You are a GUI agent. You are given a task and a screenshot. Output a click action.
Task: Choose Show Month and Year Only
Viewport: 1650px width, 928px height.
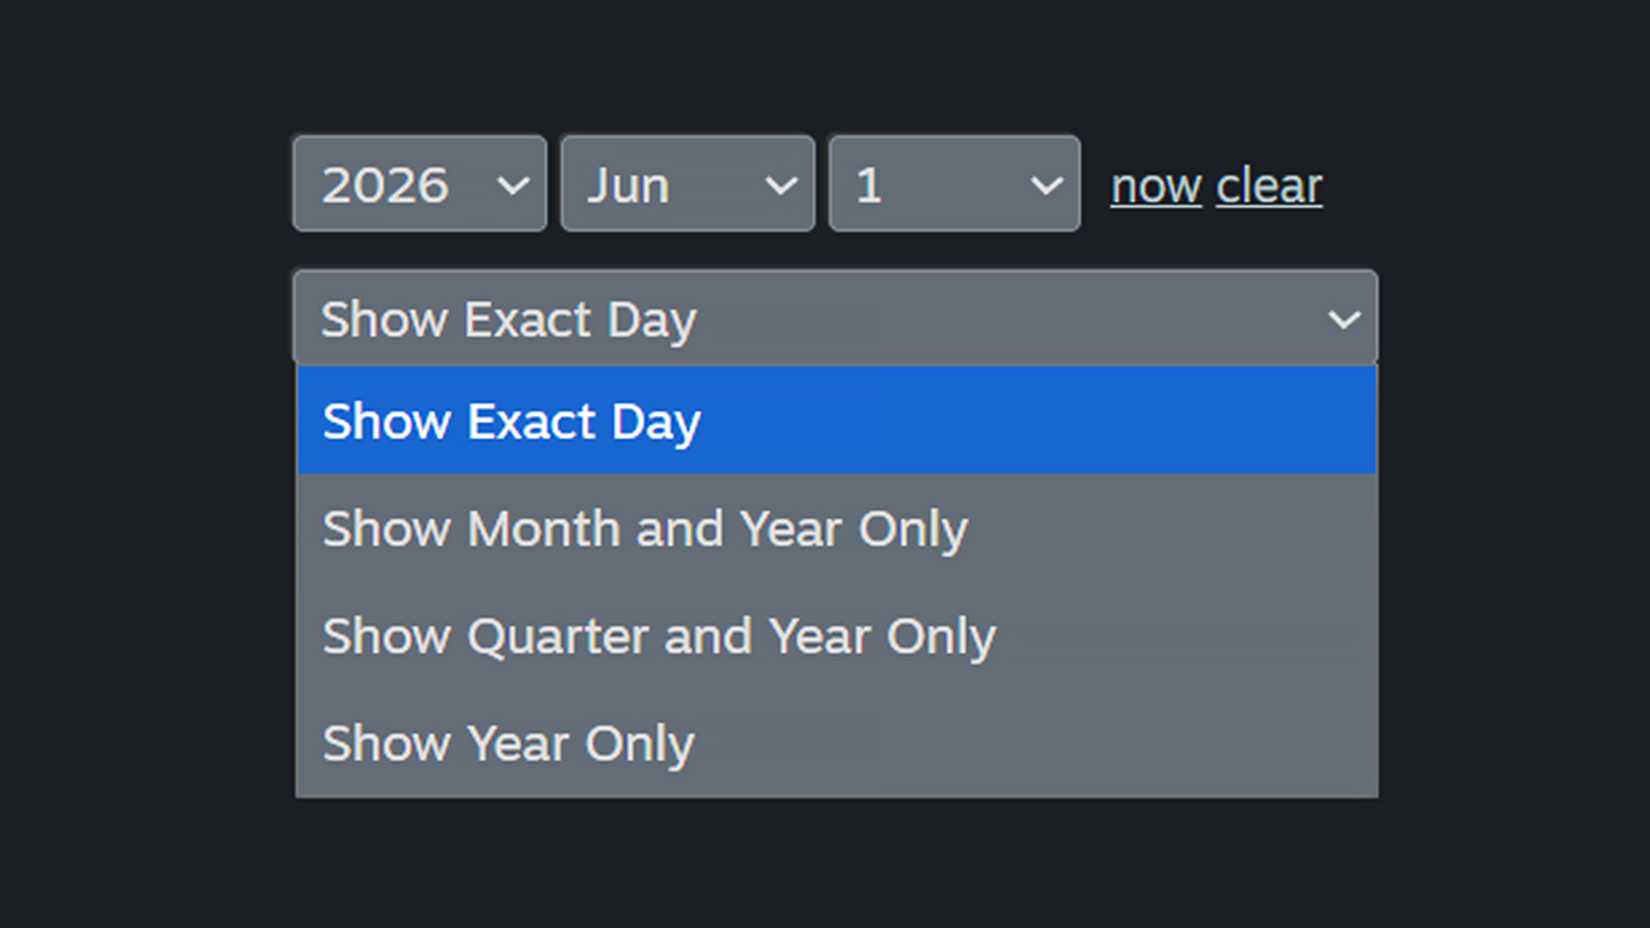(x=836, y=529)
